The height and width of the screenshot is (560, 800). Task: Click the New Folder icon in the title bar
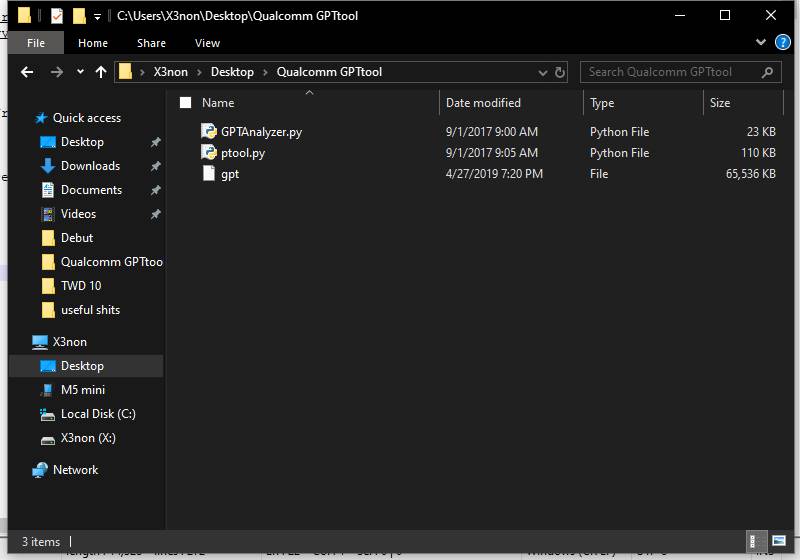79,16
